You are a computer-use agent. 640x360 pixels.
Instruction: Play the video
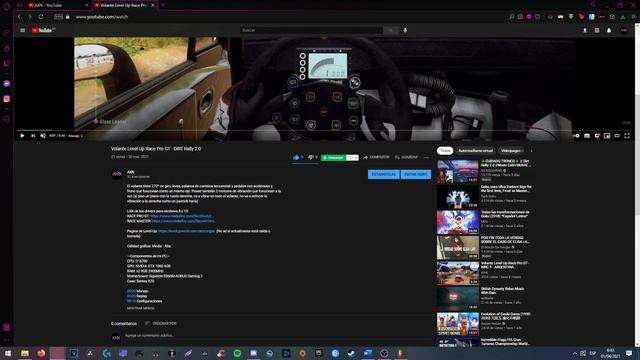click(22, 136)
